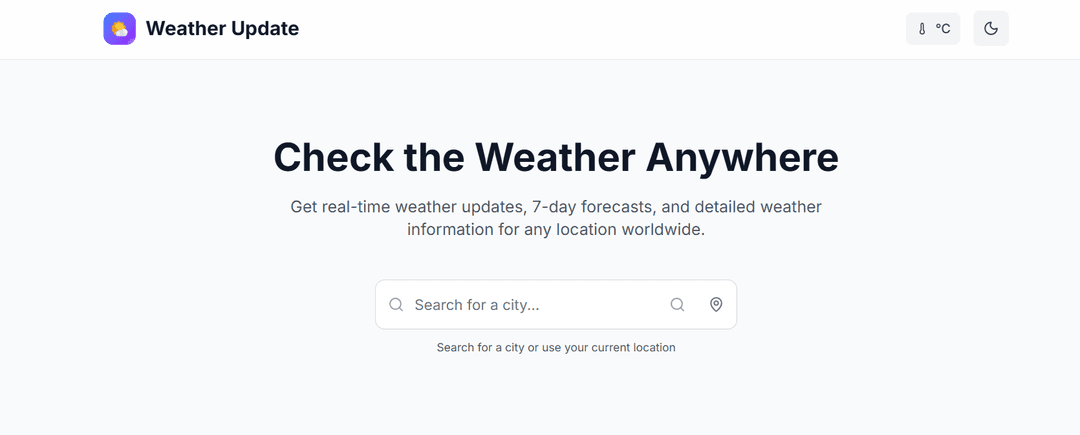The height and width of the screenshot is (435, 1080).
Task: Click the thermometer icon in the header
Action: [922, 29]
